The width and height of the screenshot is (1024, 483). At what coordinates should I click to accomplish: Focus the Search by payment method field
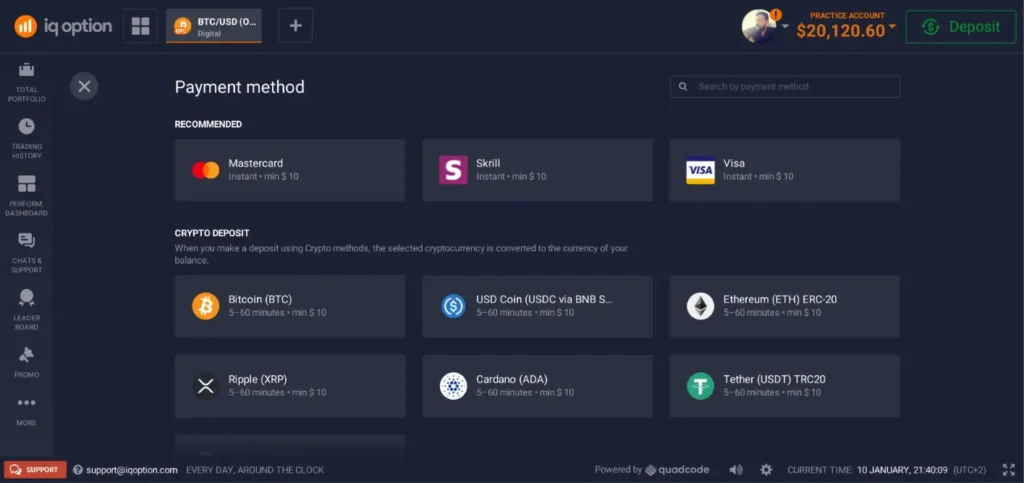[x=785, y=86]
